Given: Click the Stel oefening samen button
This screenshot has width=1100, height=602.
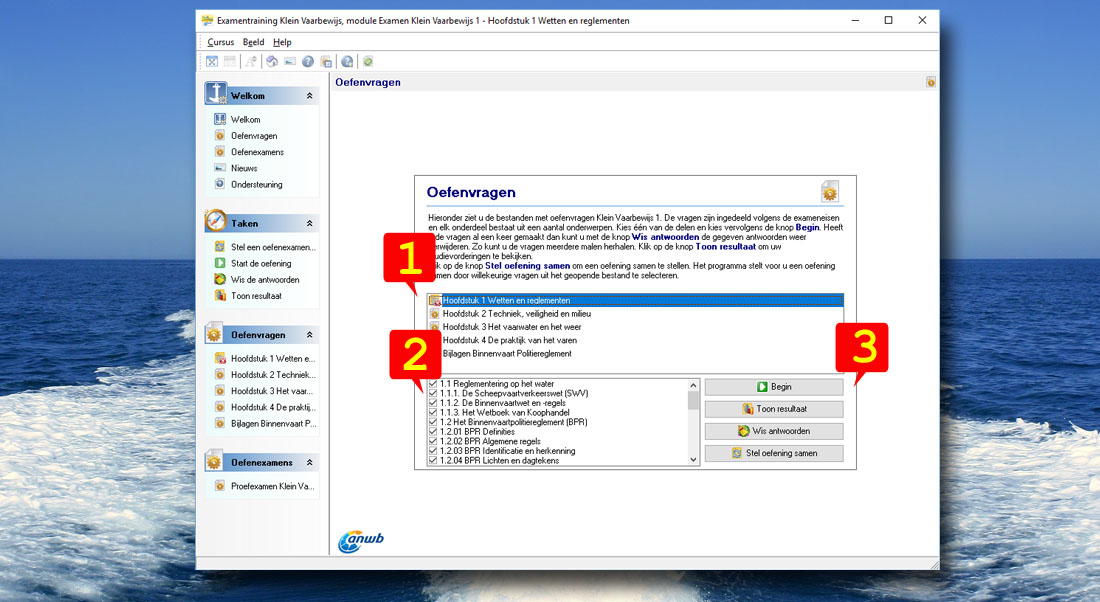Looking at the screenshot, I should click(773, 453).
